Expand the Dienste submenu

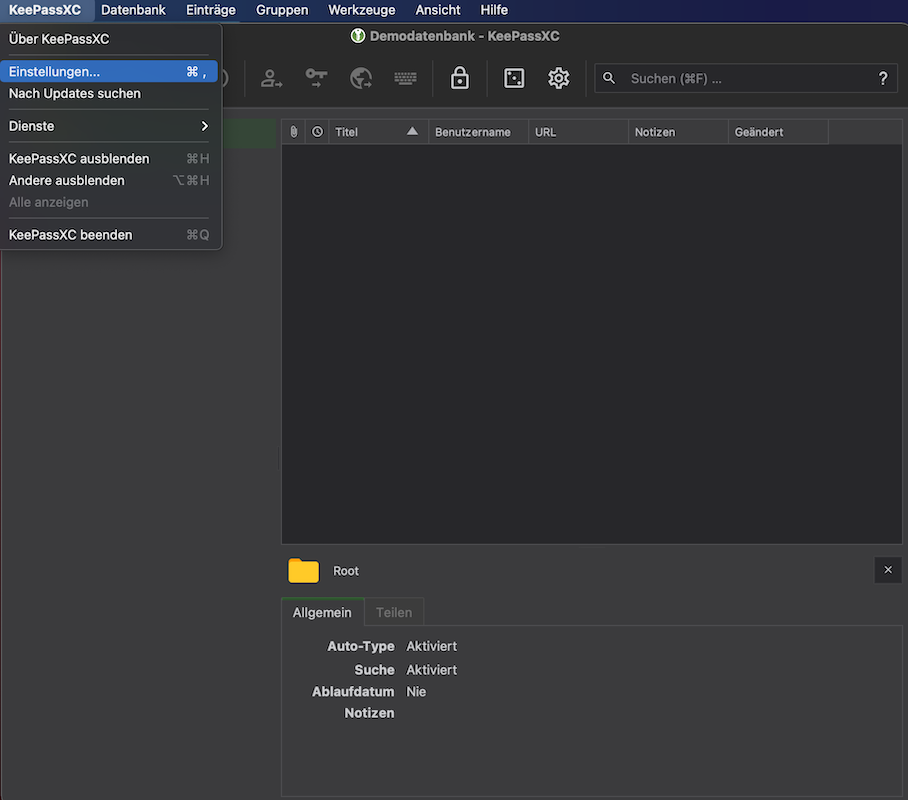click(110, 126)
